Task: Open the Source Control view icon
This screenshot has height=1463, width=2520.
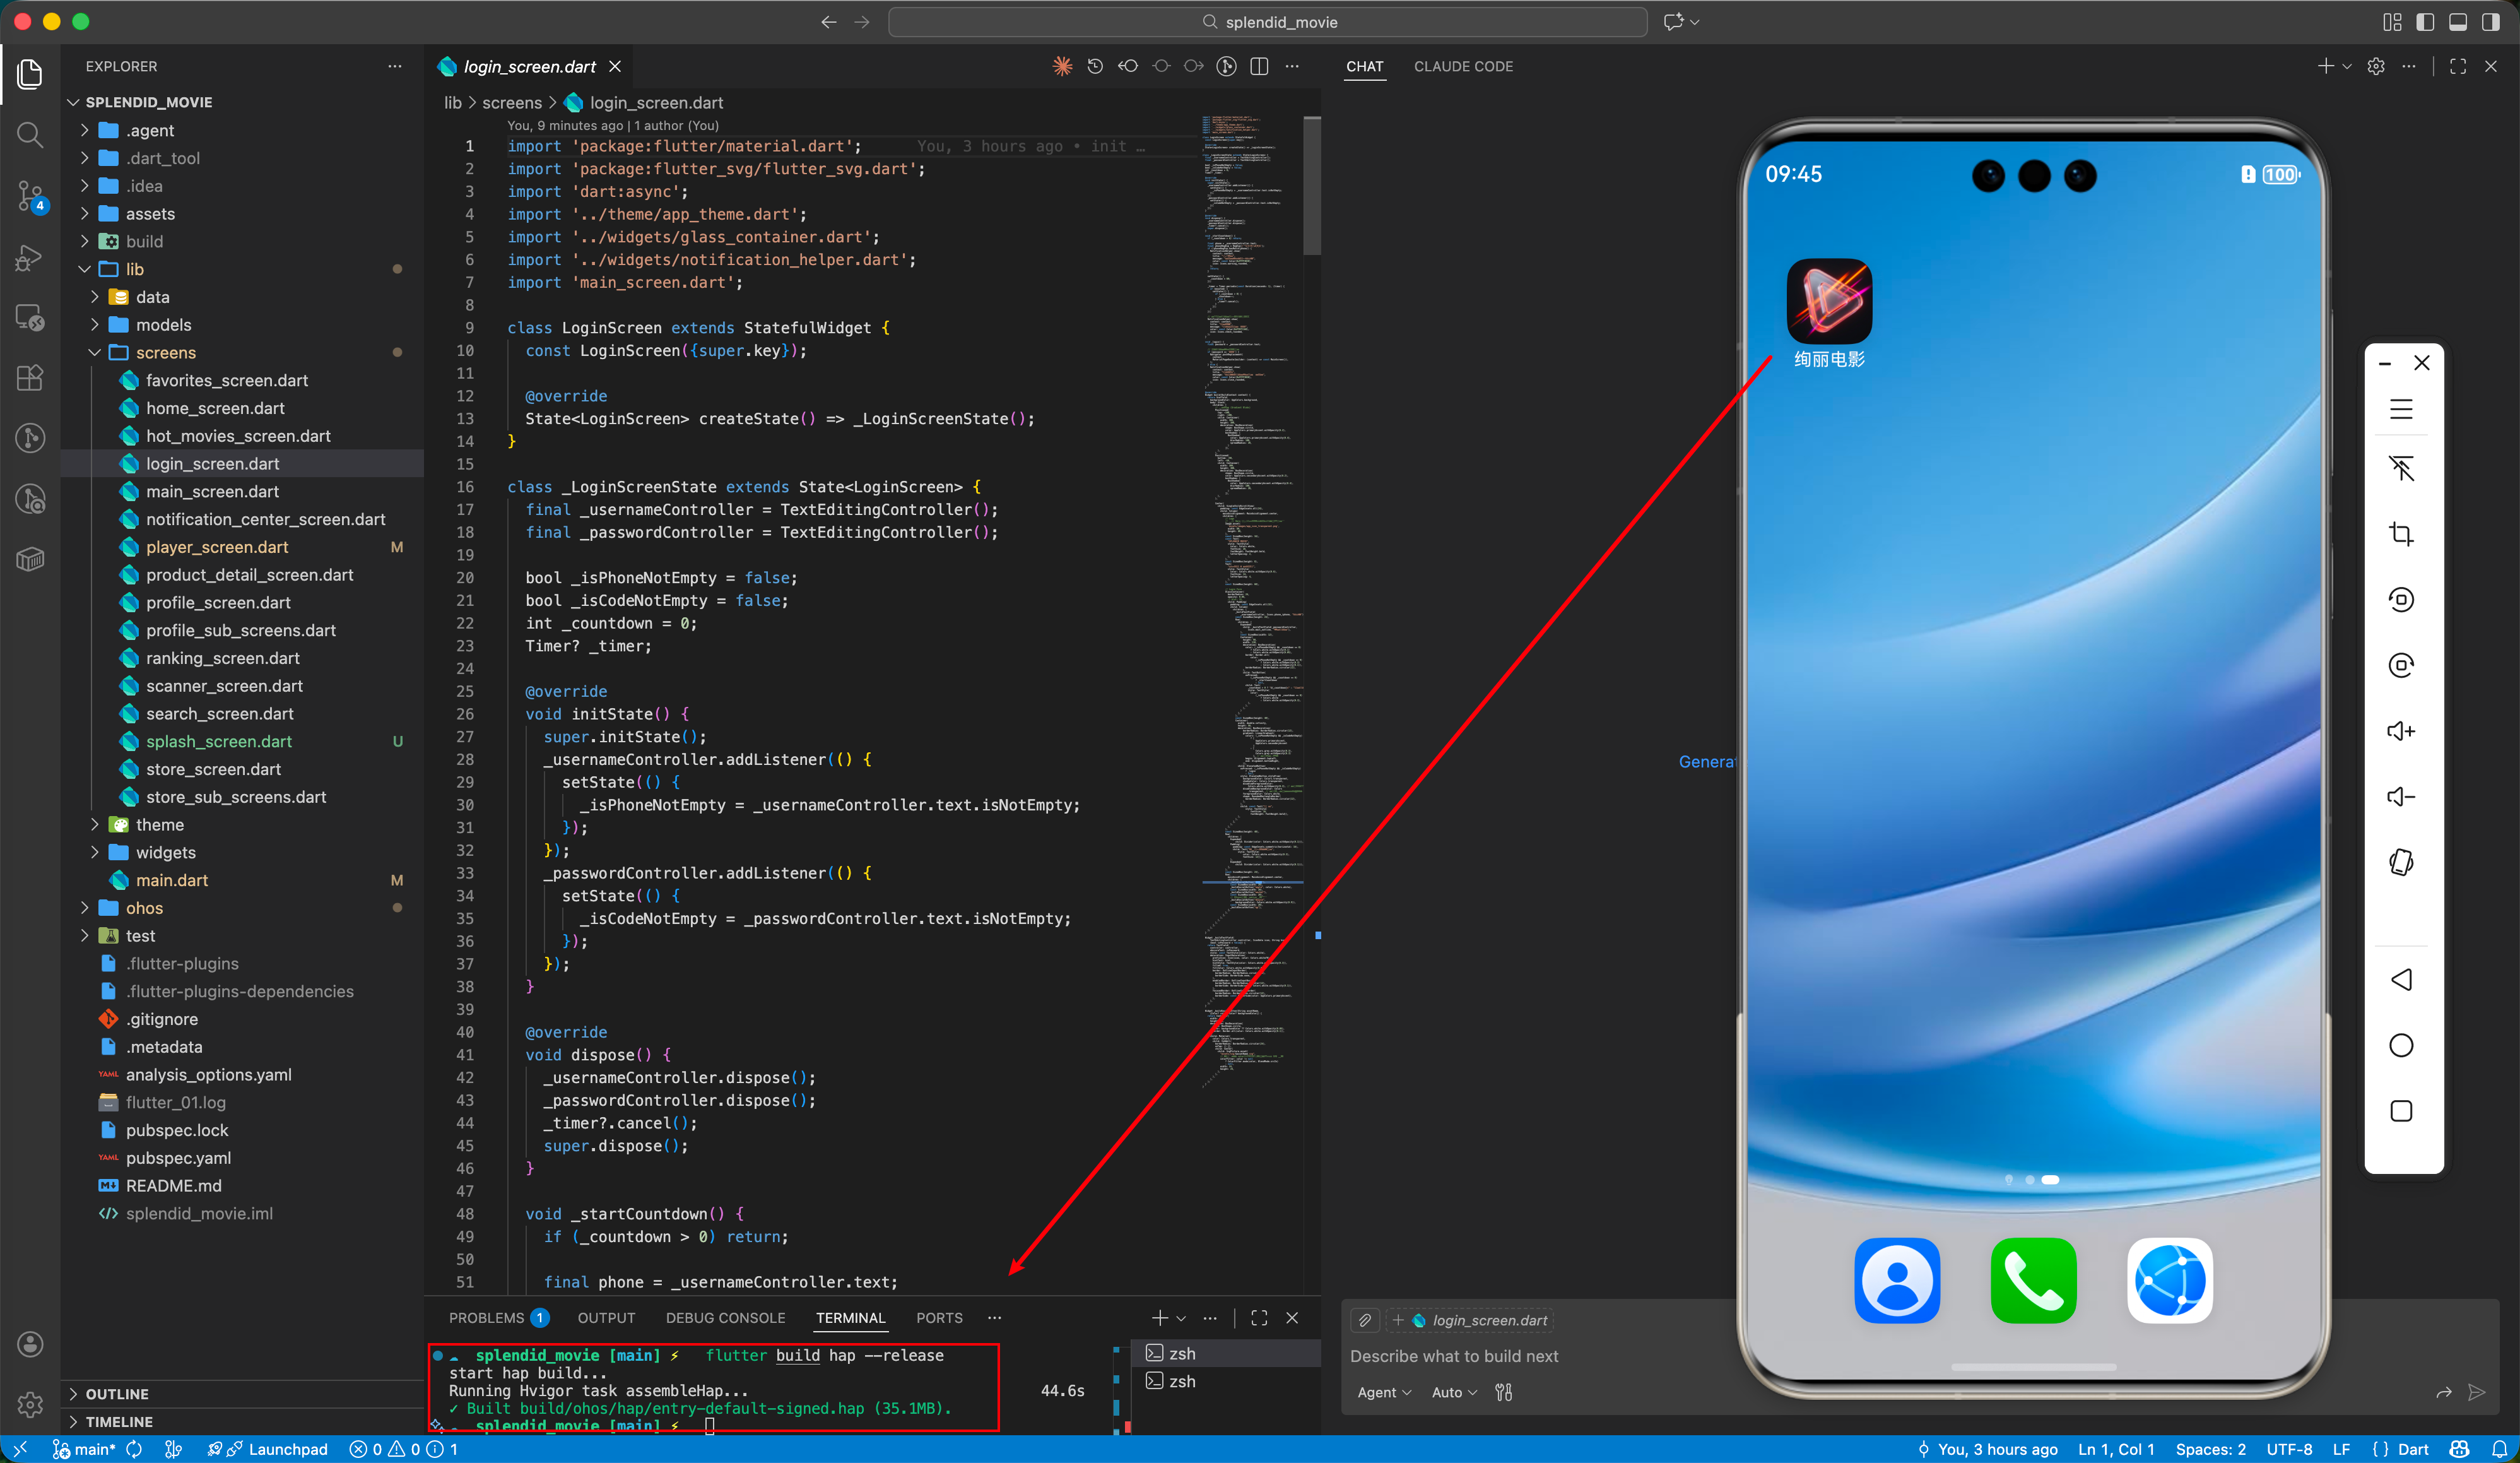Action: click(x=30, y=195)
